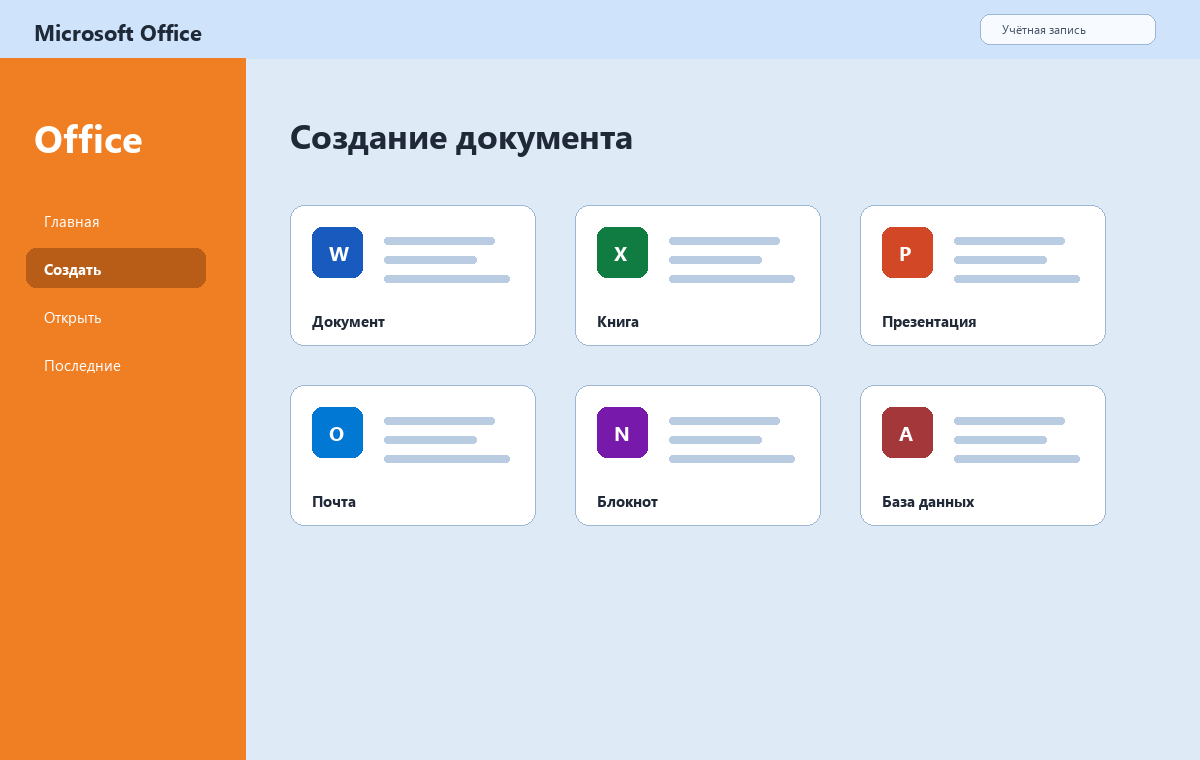
Task: Click the Презентация card label
Action: point(929,322)
